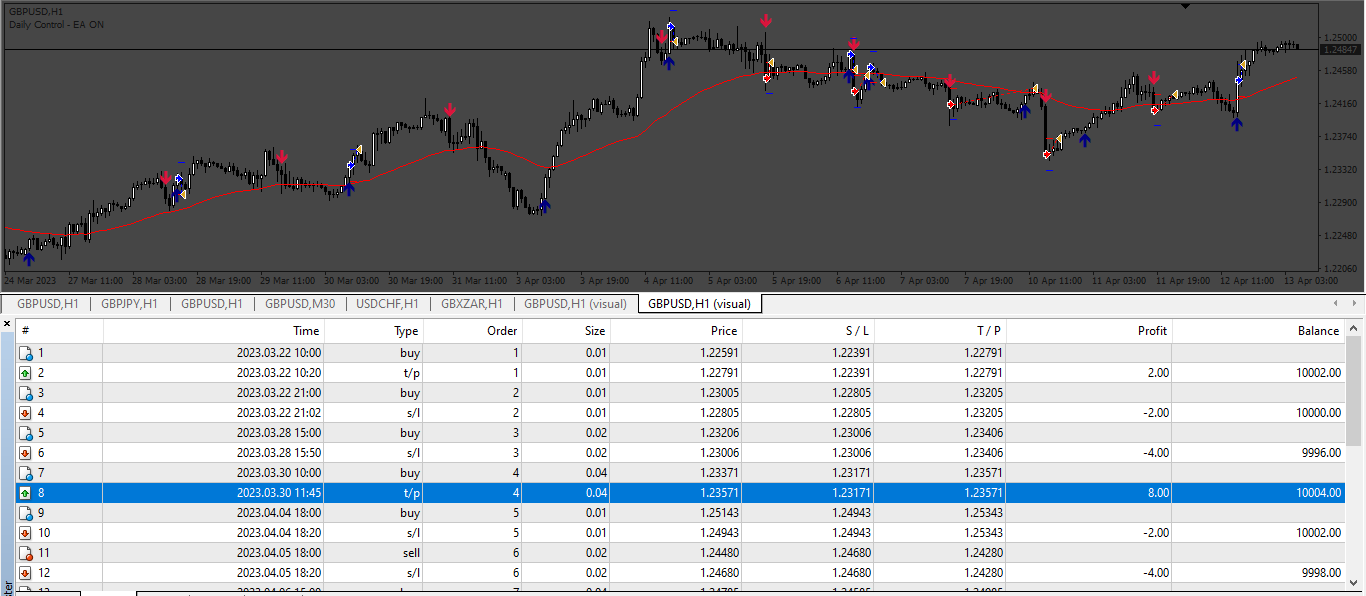Viewport: 1366px width, 596px height.
Task: Click the stop-loss icon in row 12
Action: (x=26, y=573)
